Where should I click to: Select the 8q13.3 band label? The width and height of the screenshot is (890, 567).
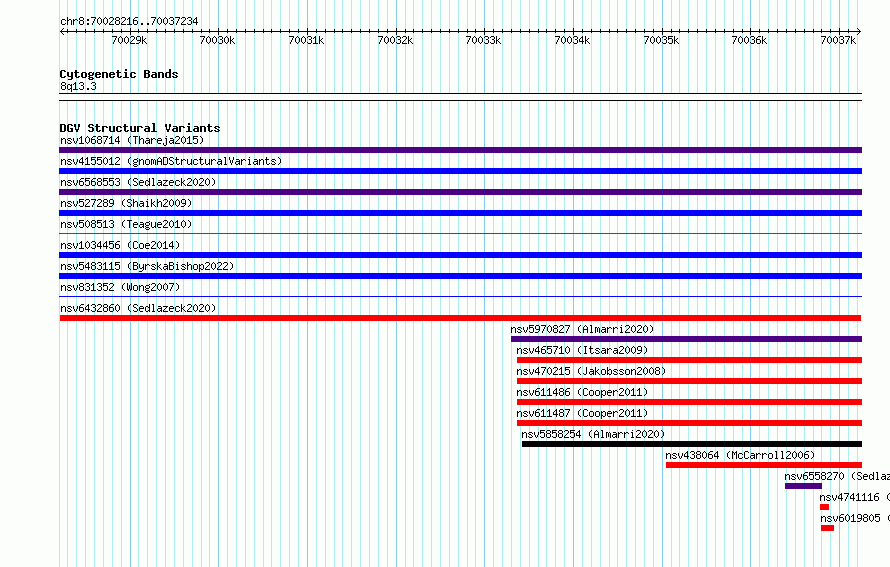tap(78, 86)
